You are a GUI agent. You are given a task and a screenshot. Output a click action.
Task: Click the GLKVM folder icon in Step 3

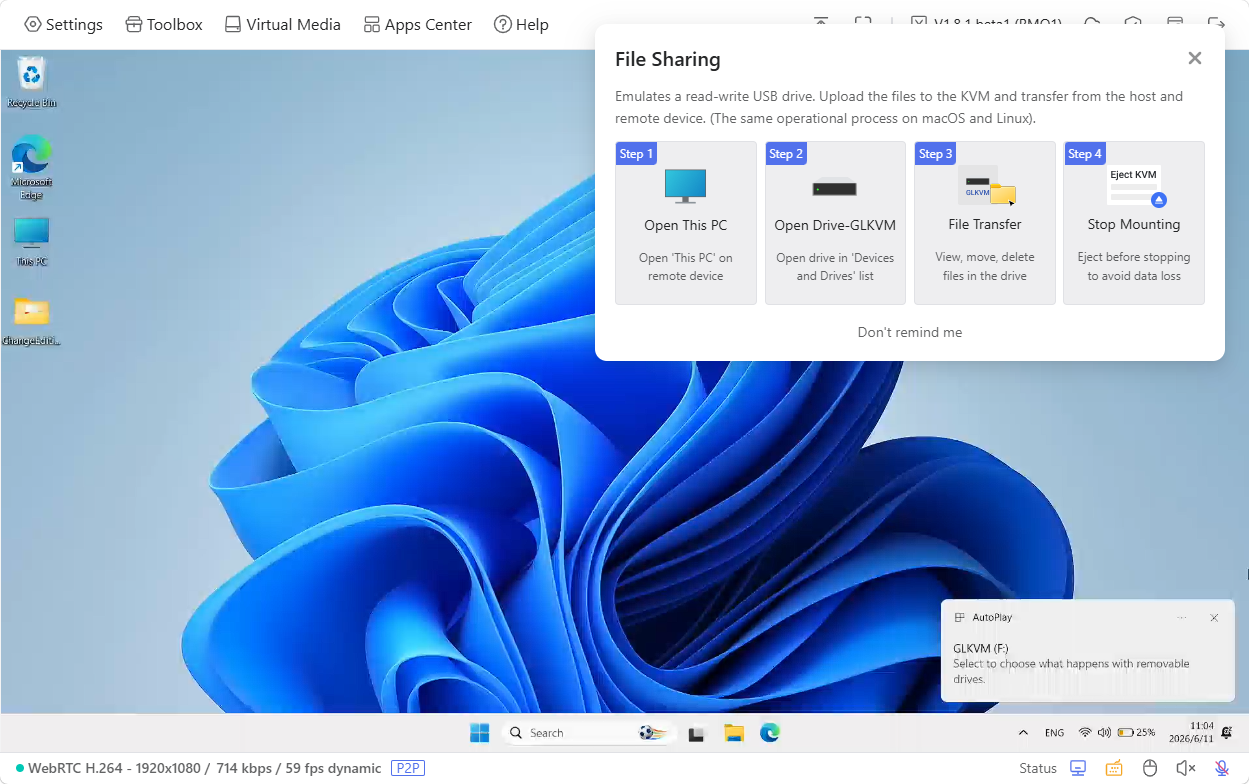click(986, 186)
